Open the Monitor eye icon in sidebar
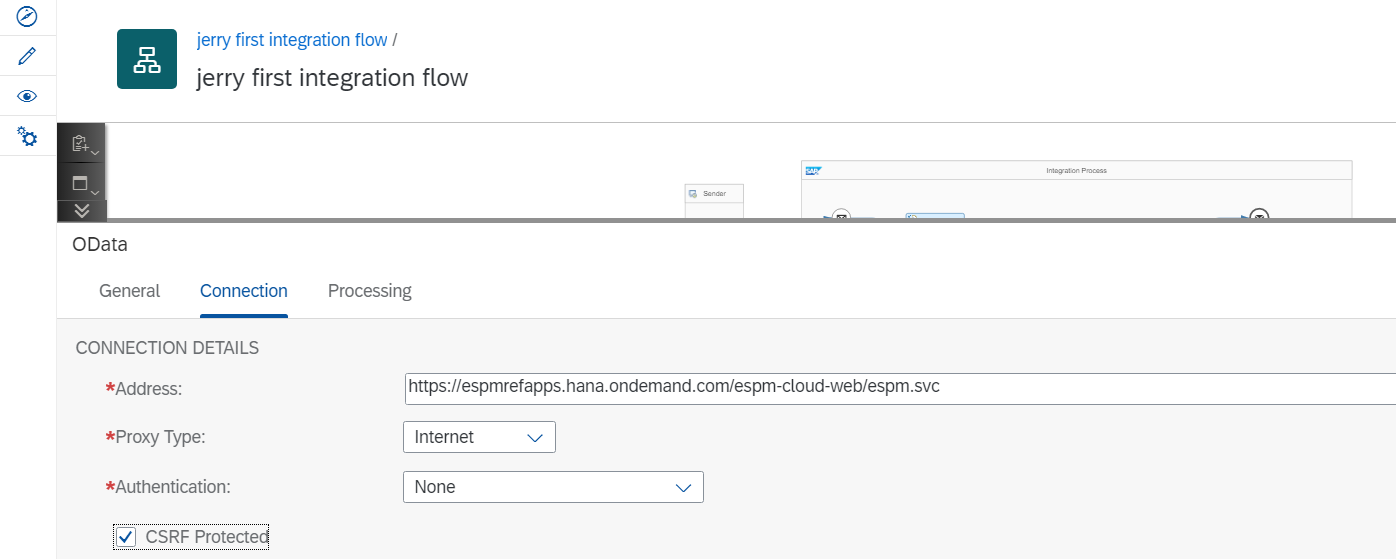This screenshot has width=1396, height=559. tap(28, 96)
